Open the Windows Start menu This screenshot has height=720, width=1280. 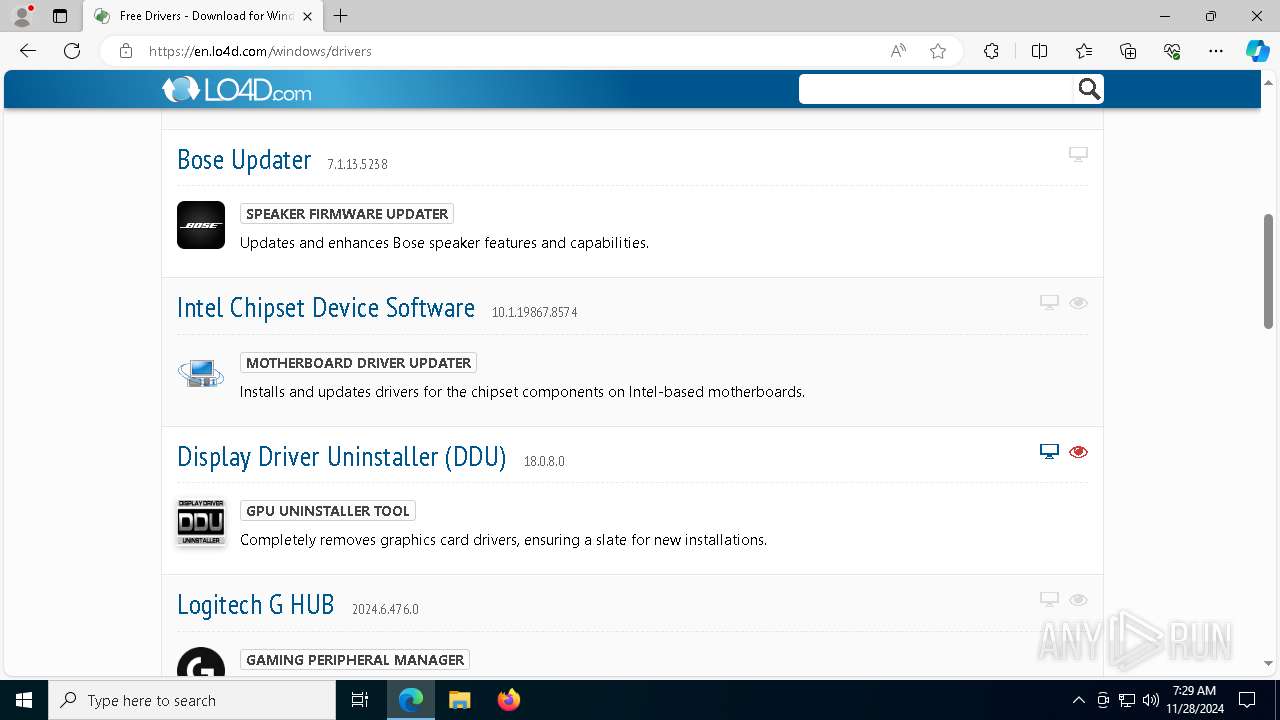(x=24, y=700)
